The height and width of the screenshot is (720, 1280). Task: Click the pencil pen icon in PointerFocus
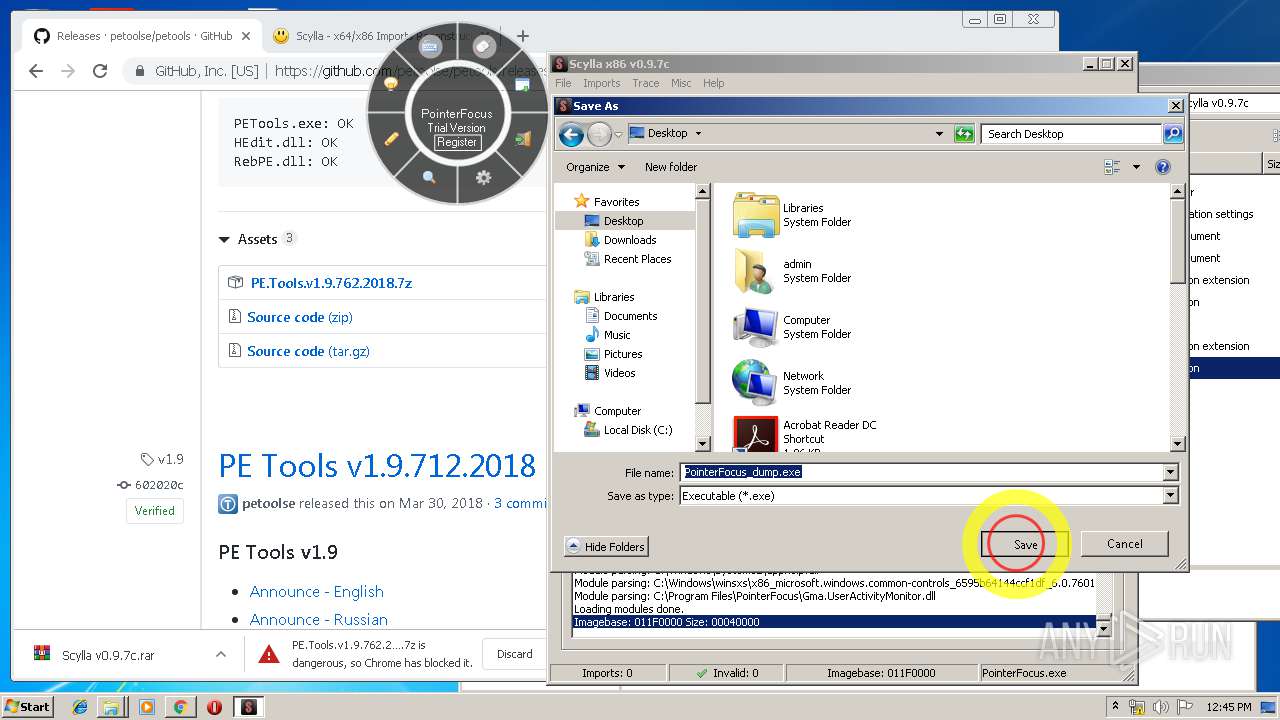point(391,138)
